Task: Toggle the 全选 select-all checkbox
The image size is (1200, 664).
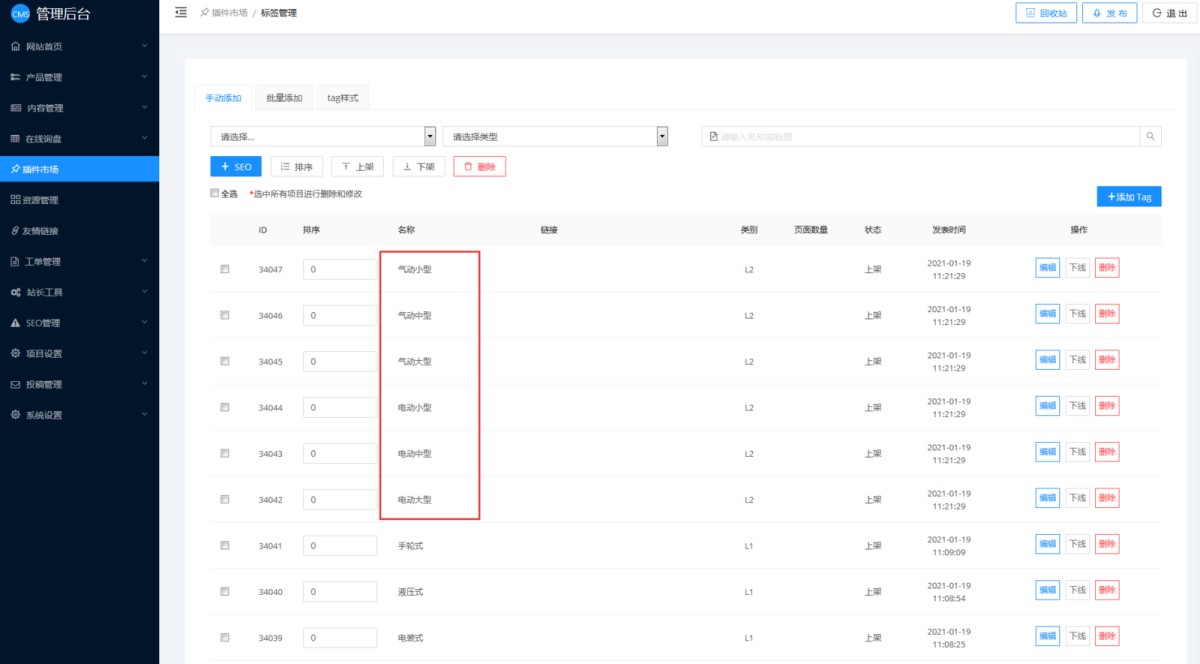Action: point(214,194)
